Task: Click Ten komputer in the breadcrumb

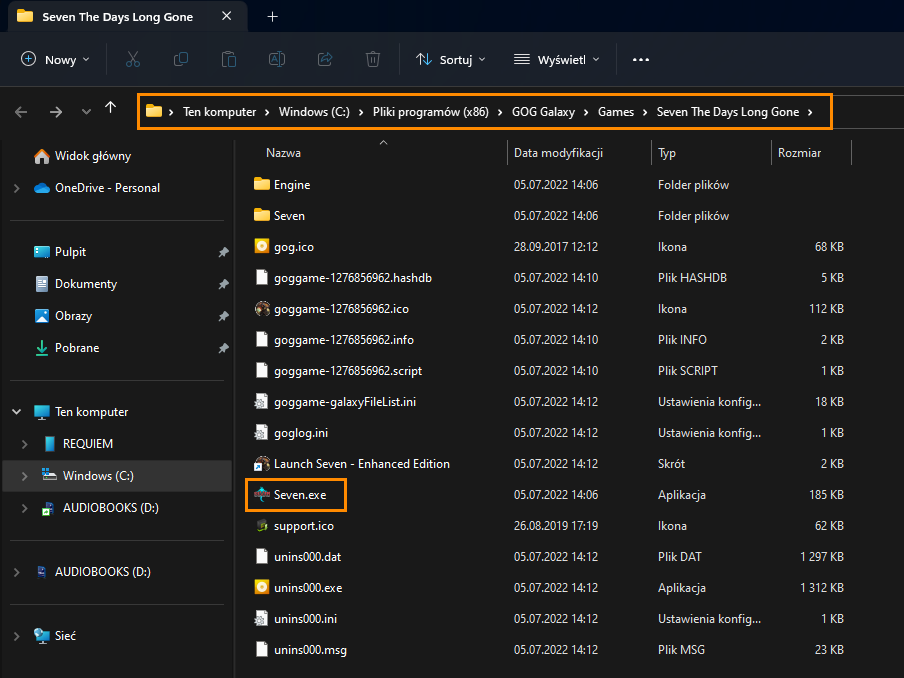Action: point(220,112)
